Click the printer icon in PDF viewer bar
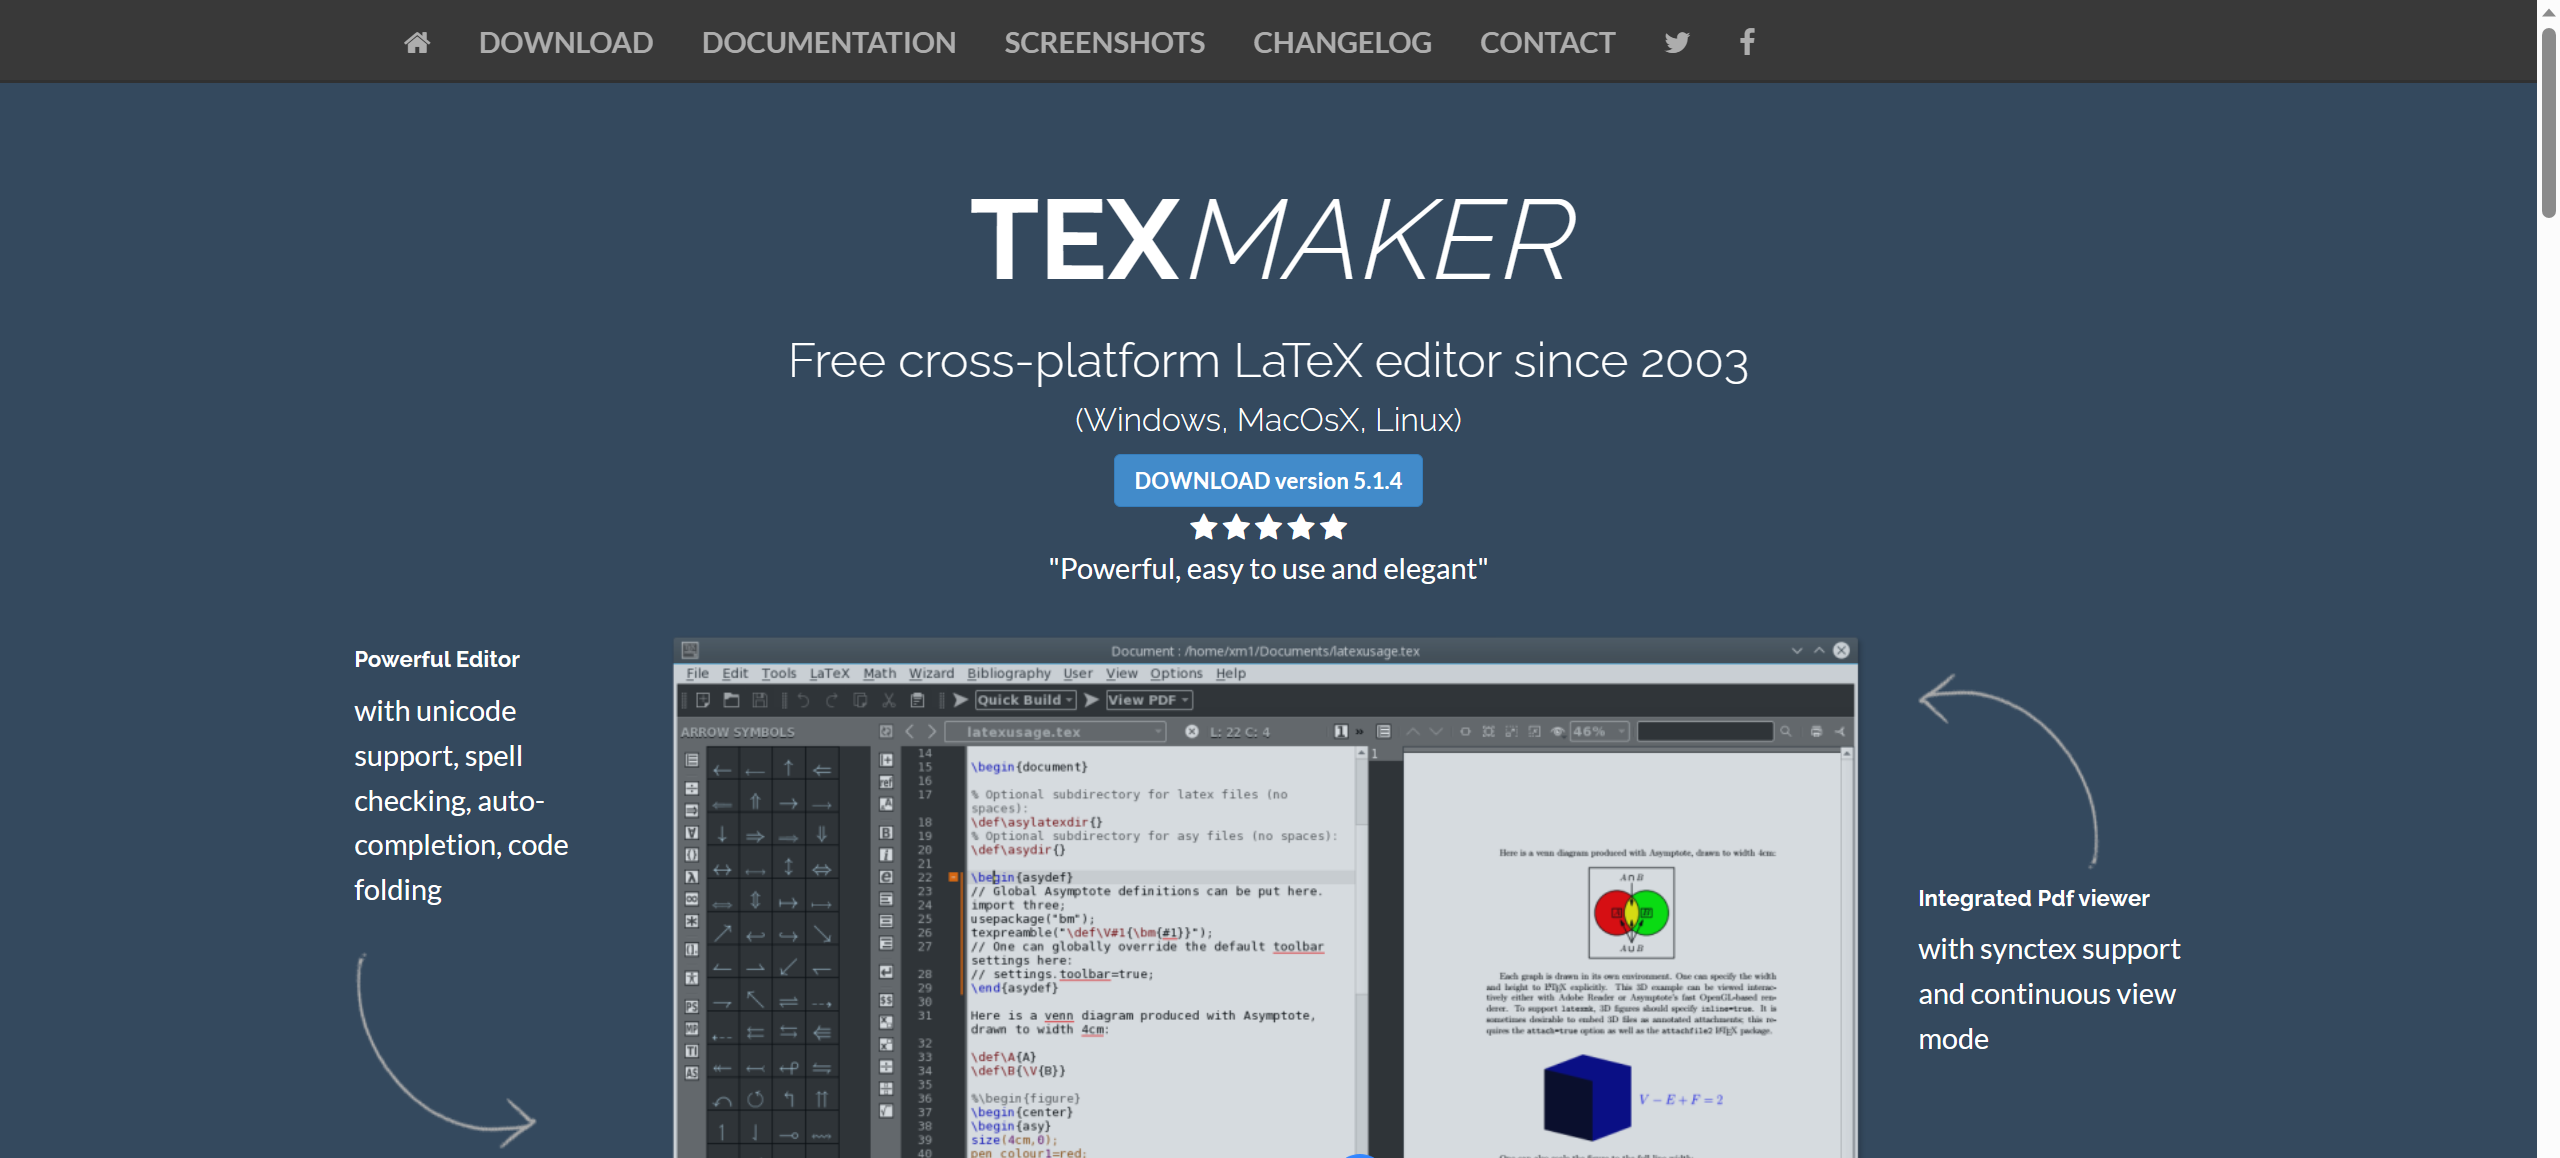This screenshot has width=2560, height=1158. [1816, 732]
